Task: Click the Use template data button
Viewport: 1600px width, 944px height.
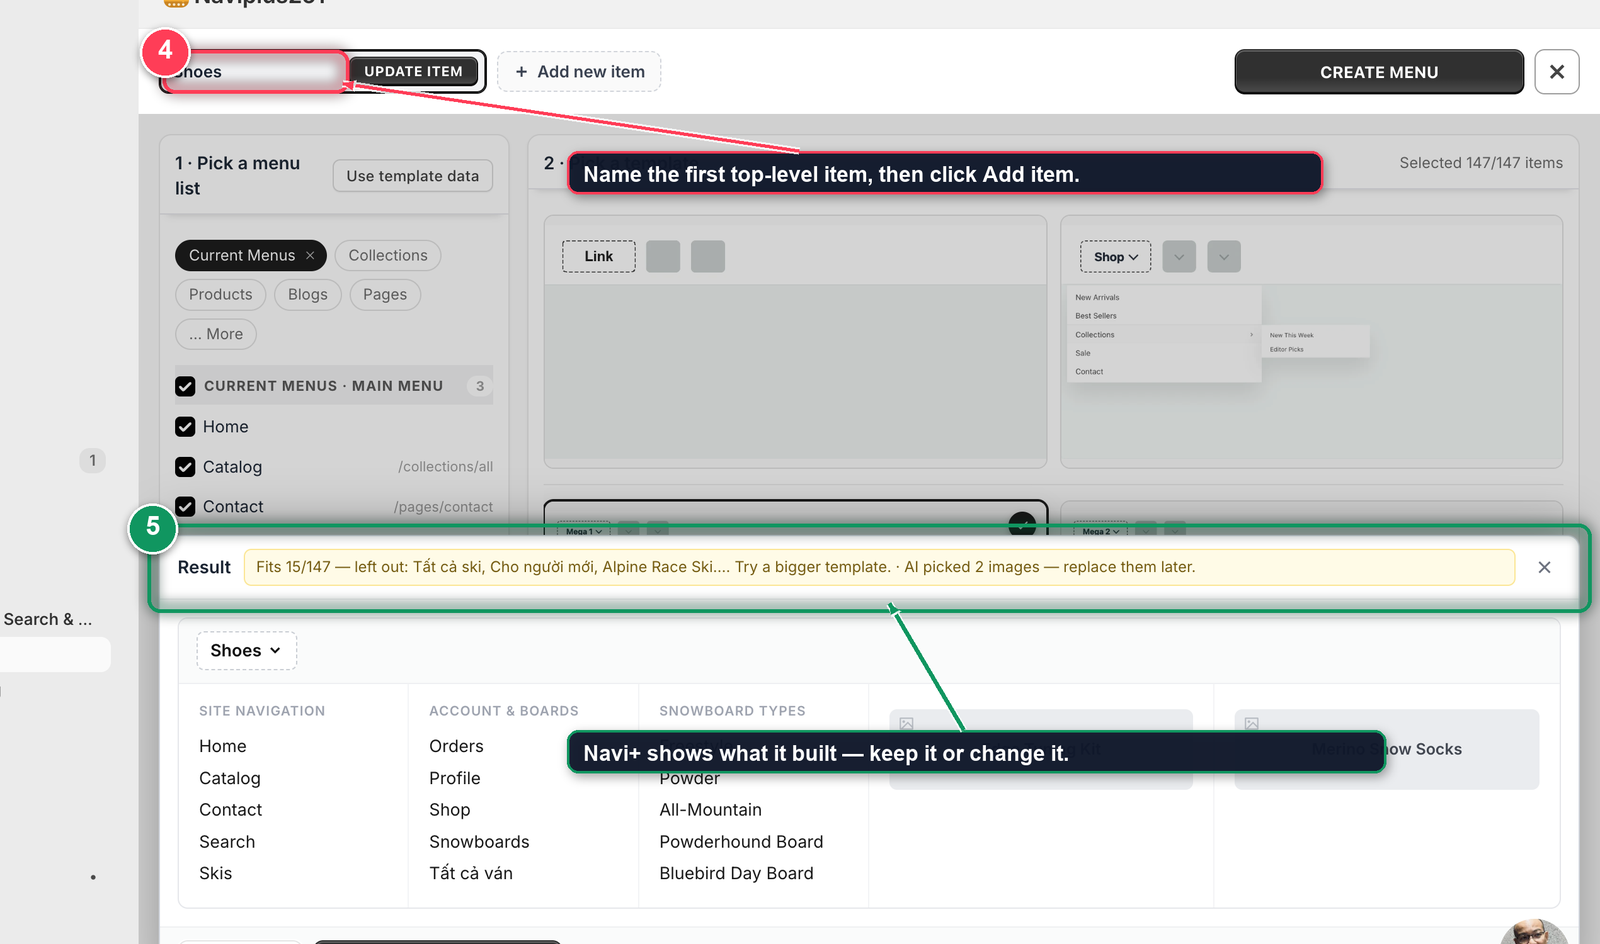Action: [x=413, y=176]
